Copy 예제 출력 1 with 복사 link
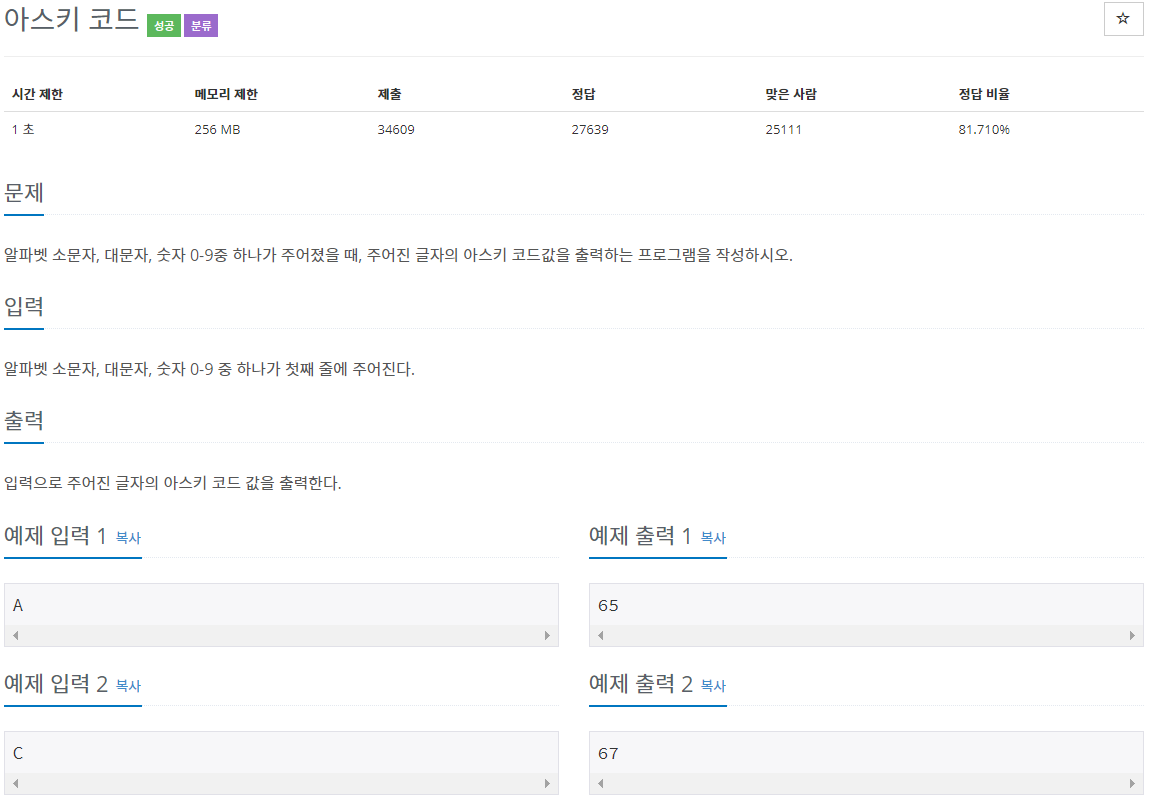The width and height of the screenshot is (1150, 800). pyautogui.click(x=713, y=538)
